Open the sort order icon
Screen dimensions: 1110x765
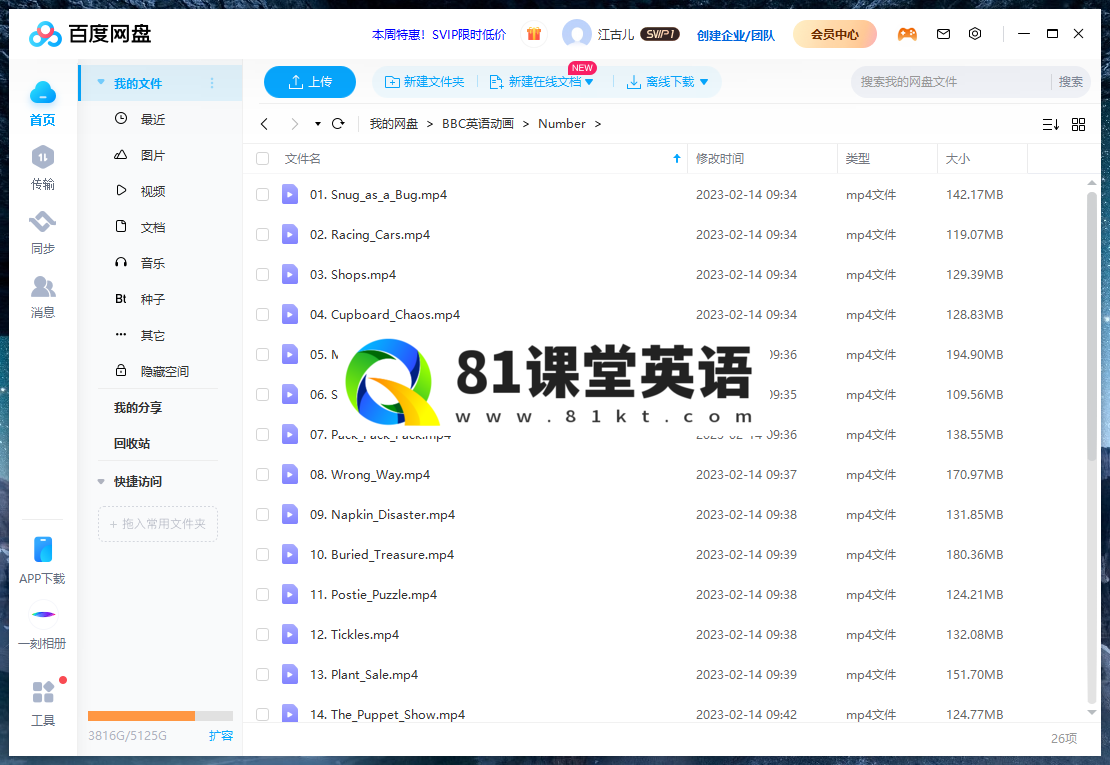(1051, 125)
